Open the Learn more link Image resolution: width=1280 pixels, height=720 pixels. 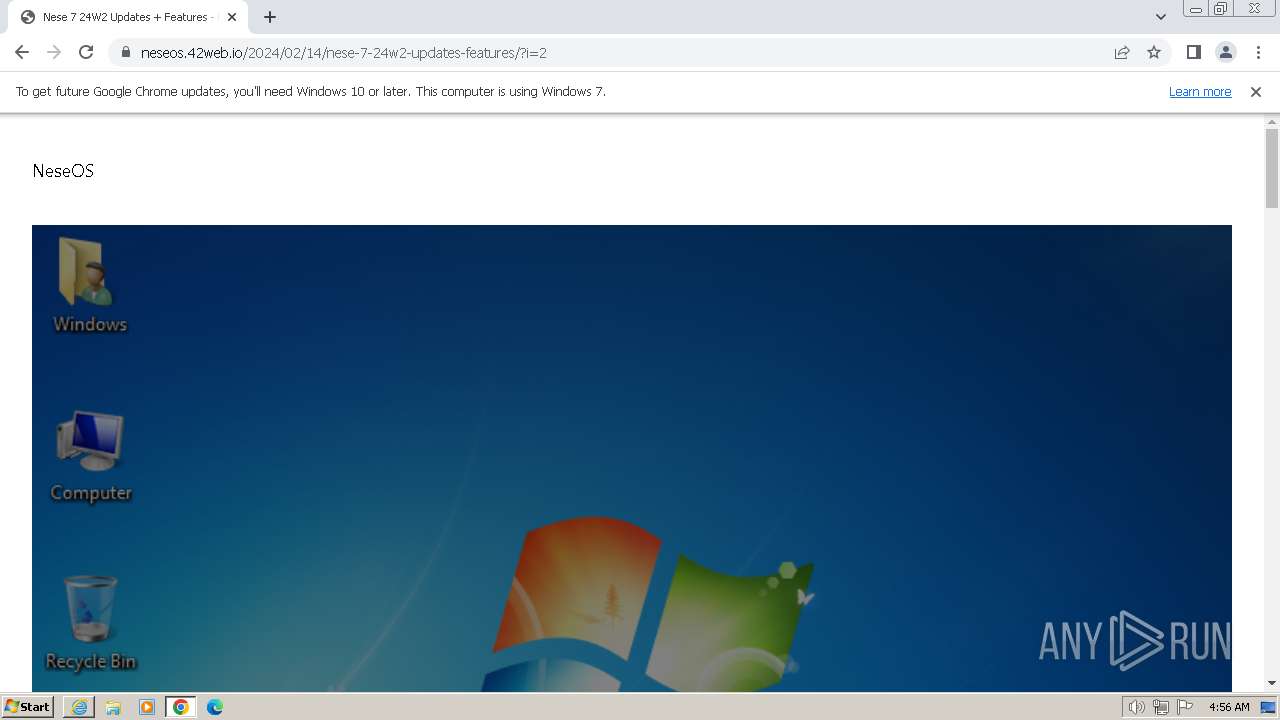coord(1200,91)
